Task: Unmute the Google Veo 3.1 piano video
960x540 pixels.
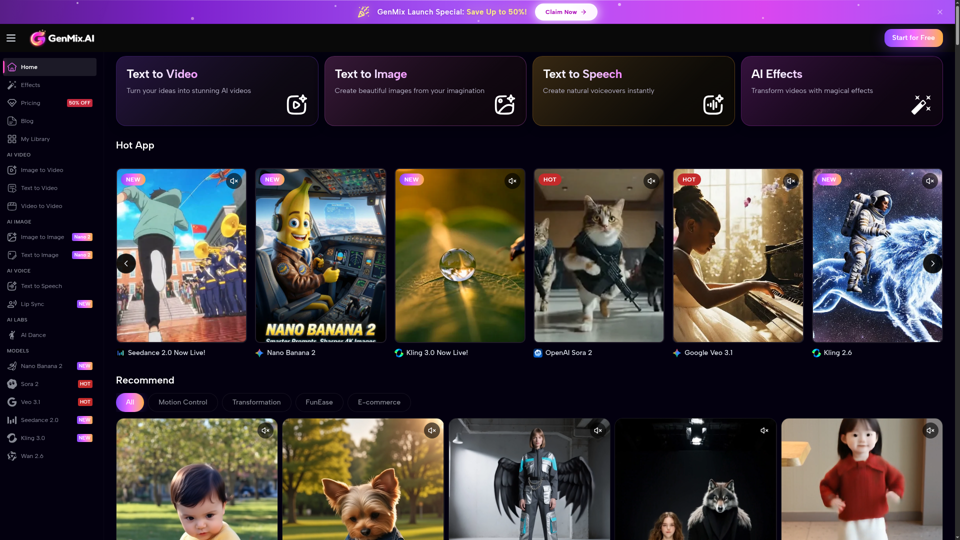Action: pyautogui.click(x=790, y=181)
